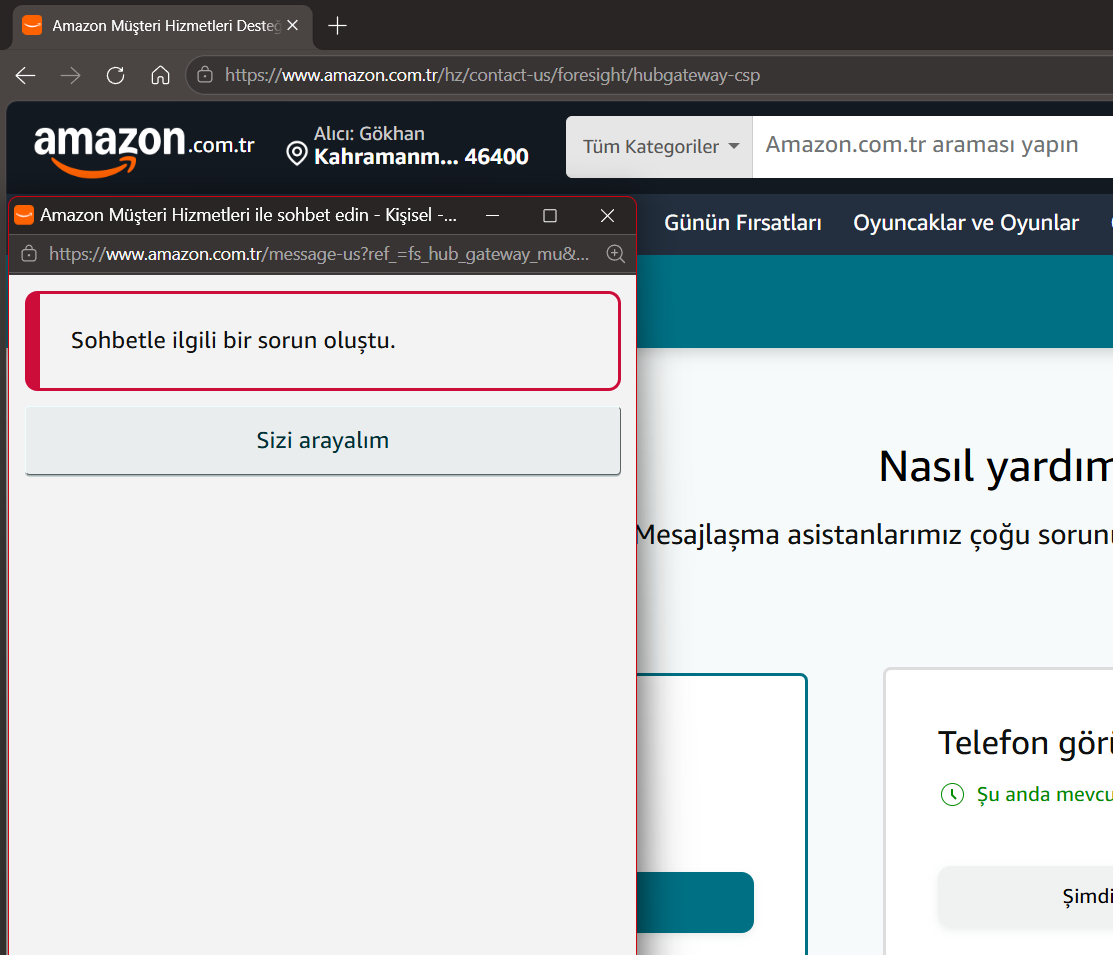This screenshot has width=1113, height=955.
Task: Select the Amazon Müşteri Hizmetleri Desteği tab
Action: click(x=163, y=26)
